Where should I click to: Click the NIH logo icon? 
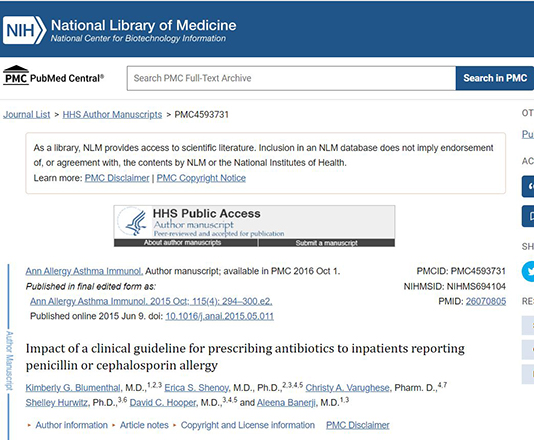pyautogui.click(x=25, y=30)
